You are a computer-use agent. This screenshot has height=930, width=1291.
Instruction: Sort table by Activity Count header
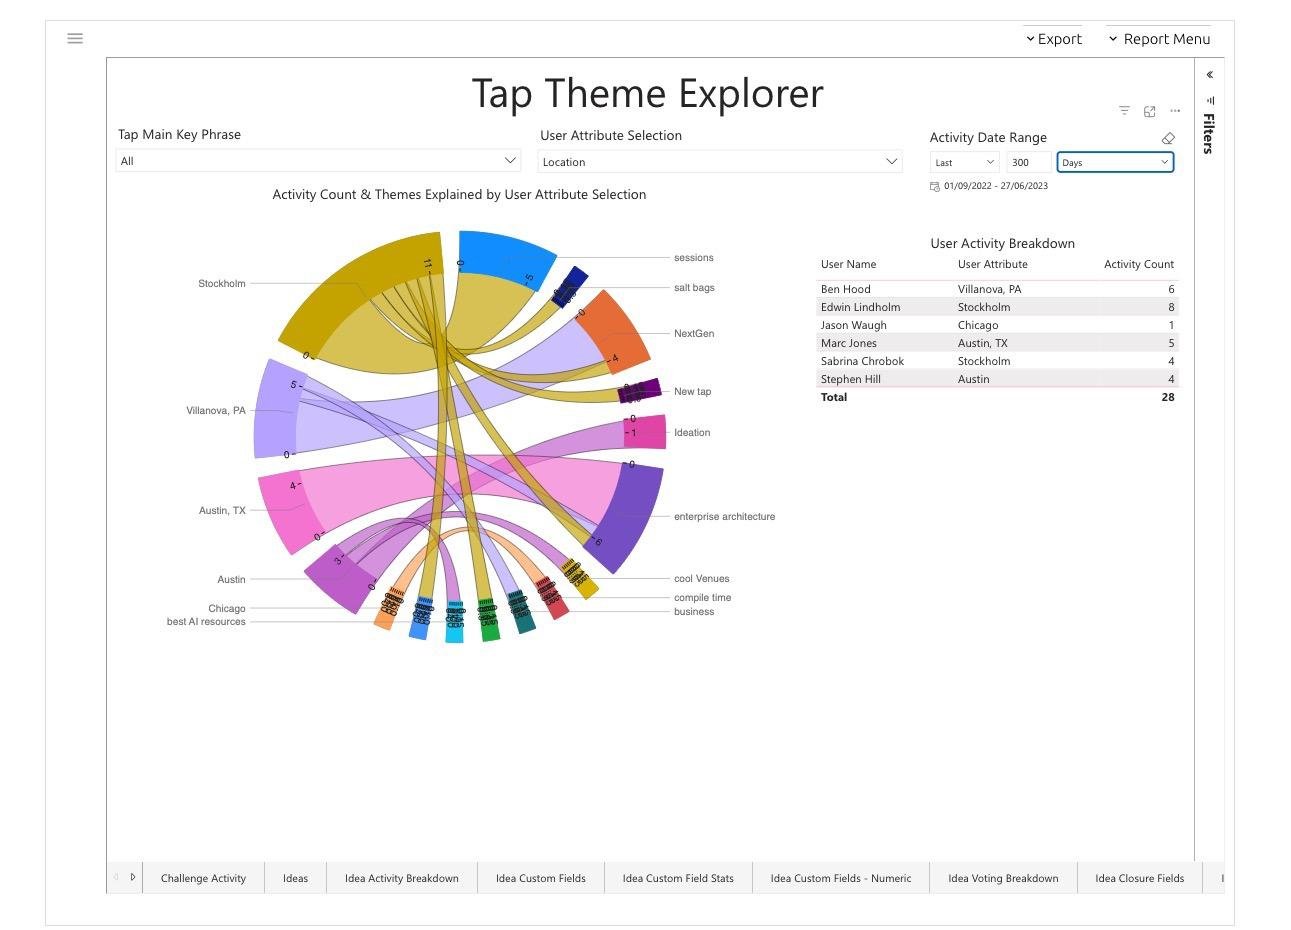pos(1138,264)
